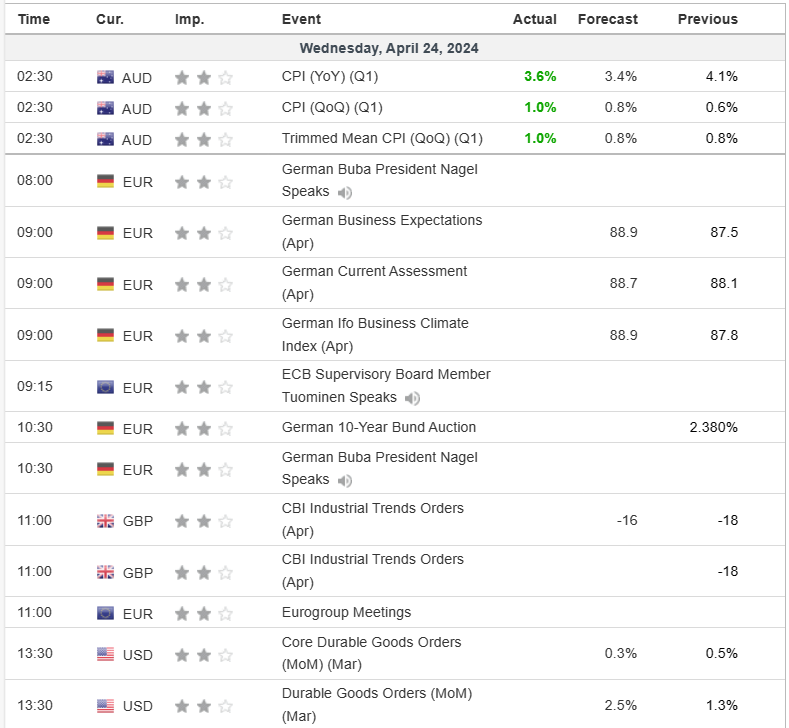789x728 pixels.
Task: Click the Previous column header
Action: 707,19
